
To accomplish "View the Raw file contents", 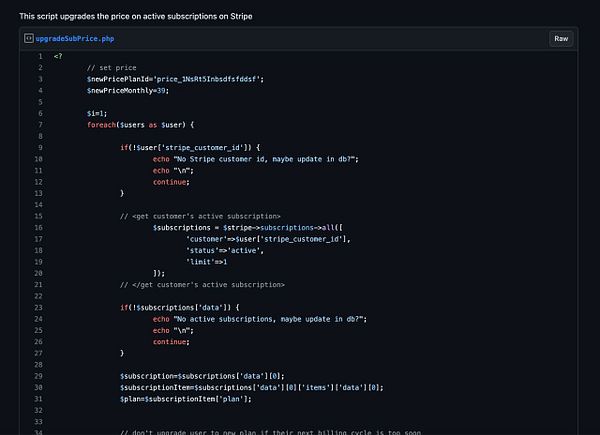I will point(561,39).
